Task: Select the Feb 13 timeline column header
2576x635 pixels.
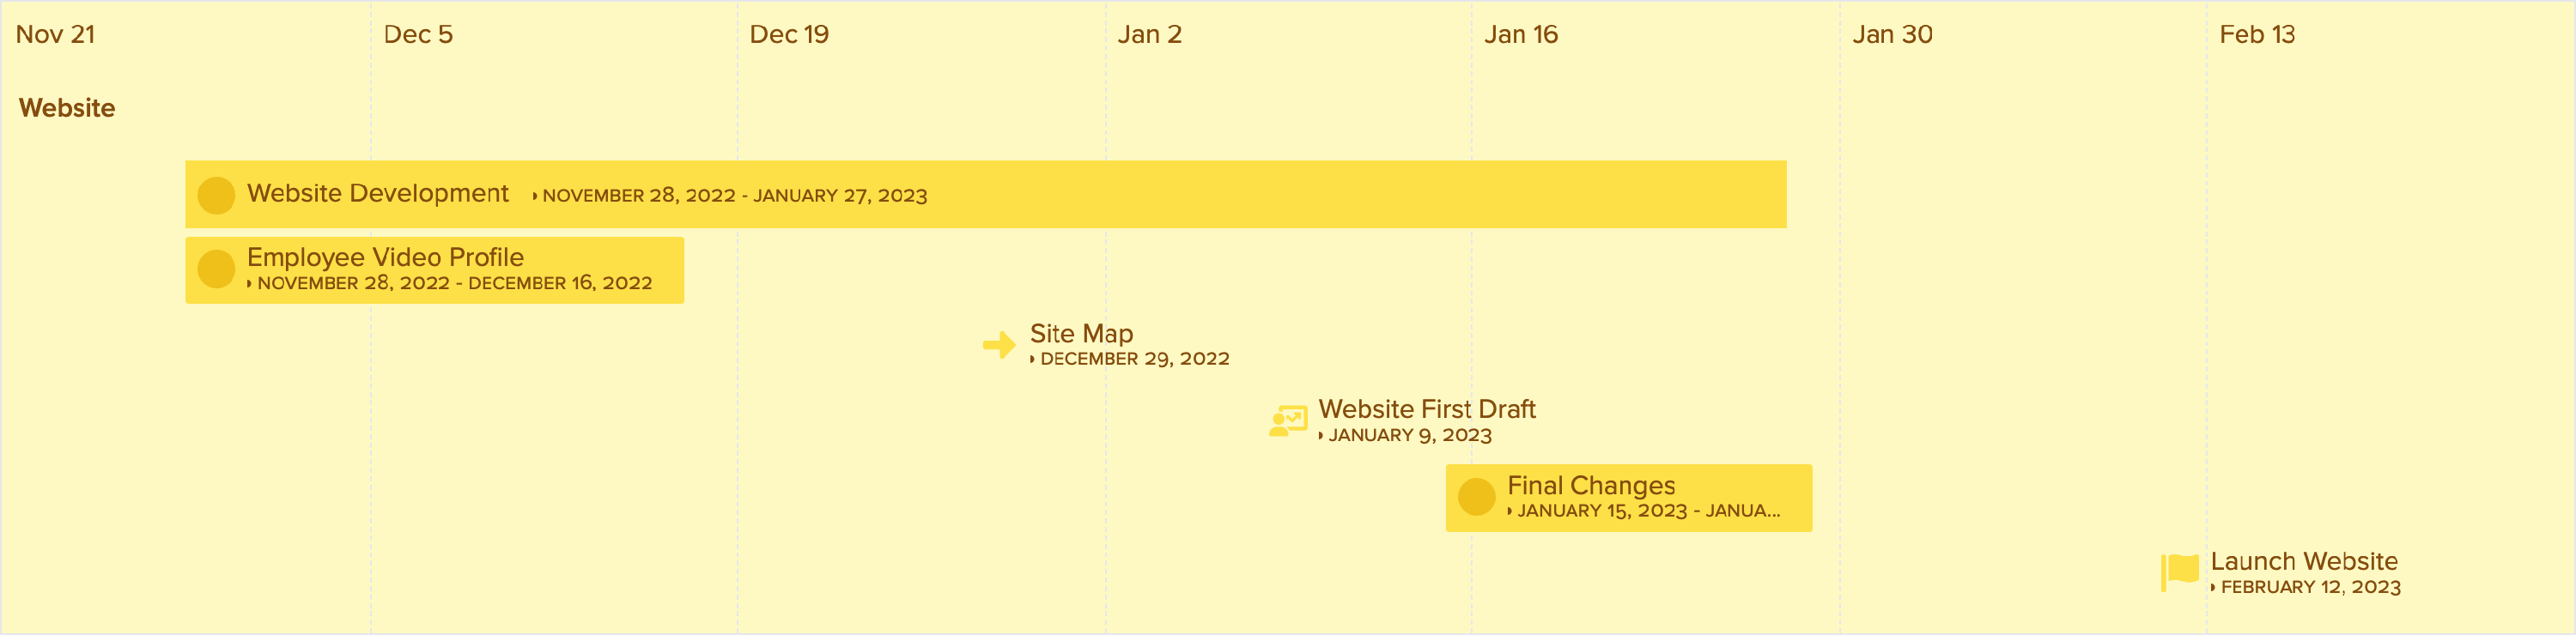Action: 2257,34
